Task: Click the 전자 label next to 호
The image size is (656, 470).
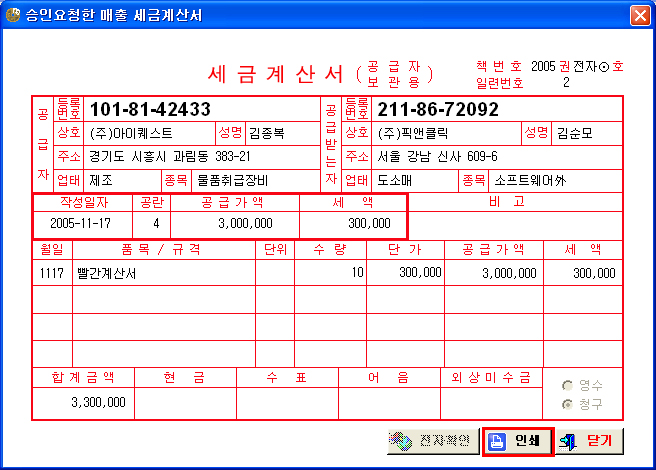Action: pyautogui.click(x=584, y=67)
